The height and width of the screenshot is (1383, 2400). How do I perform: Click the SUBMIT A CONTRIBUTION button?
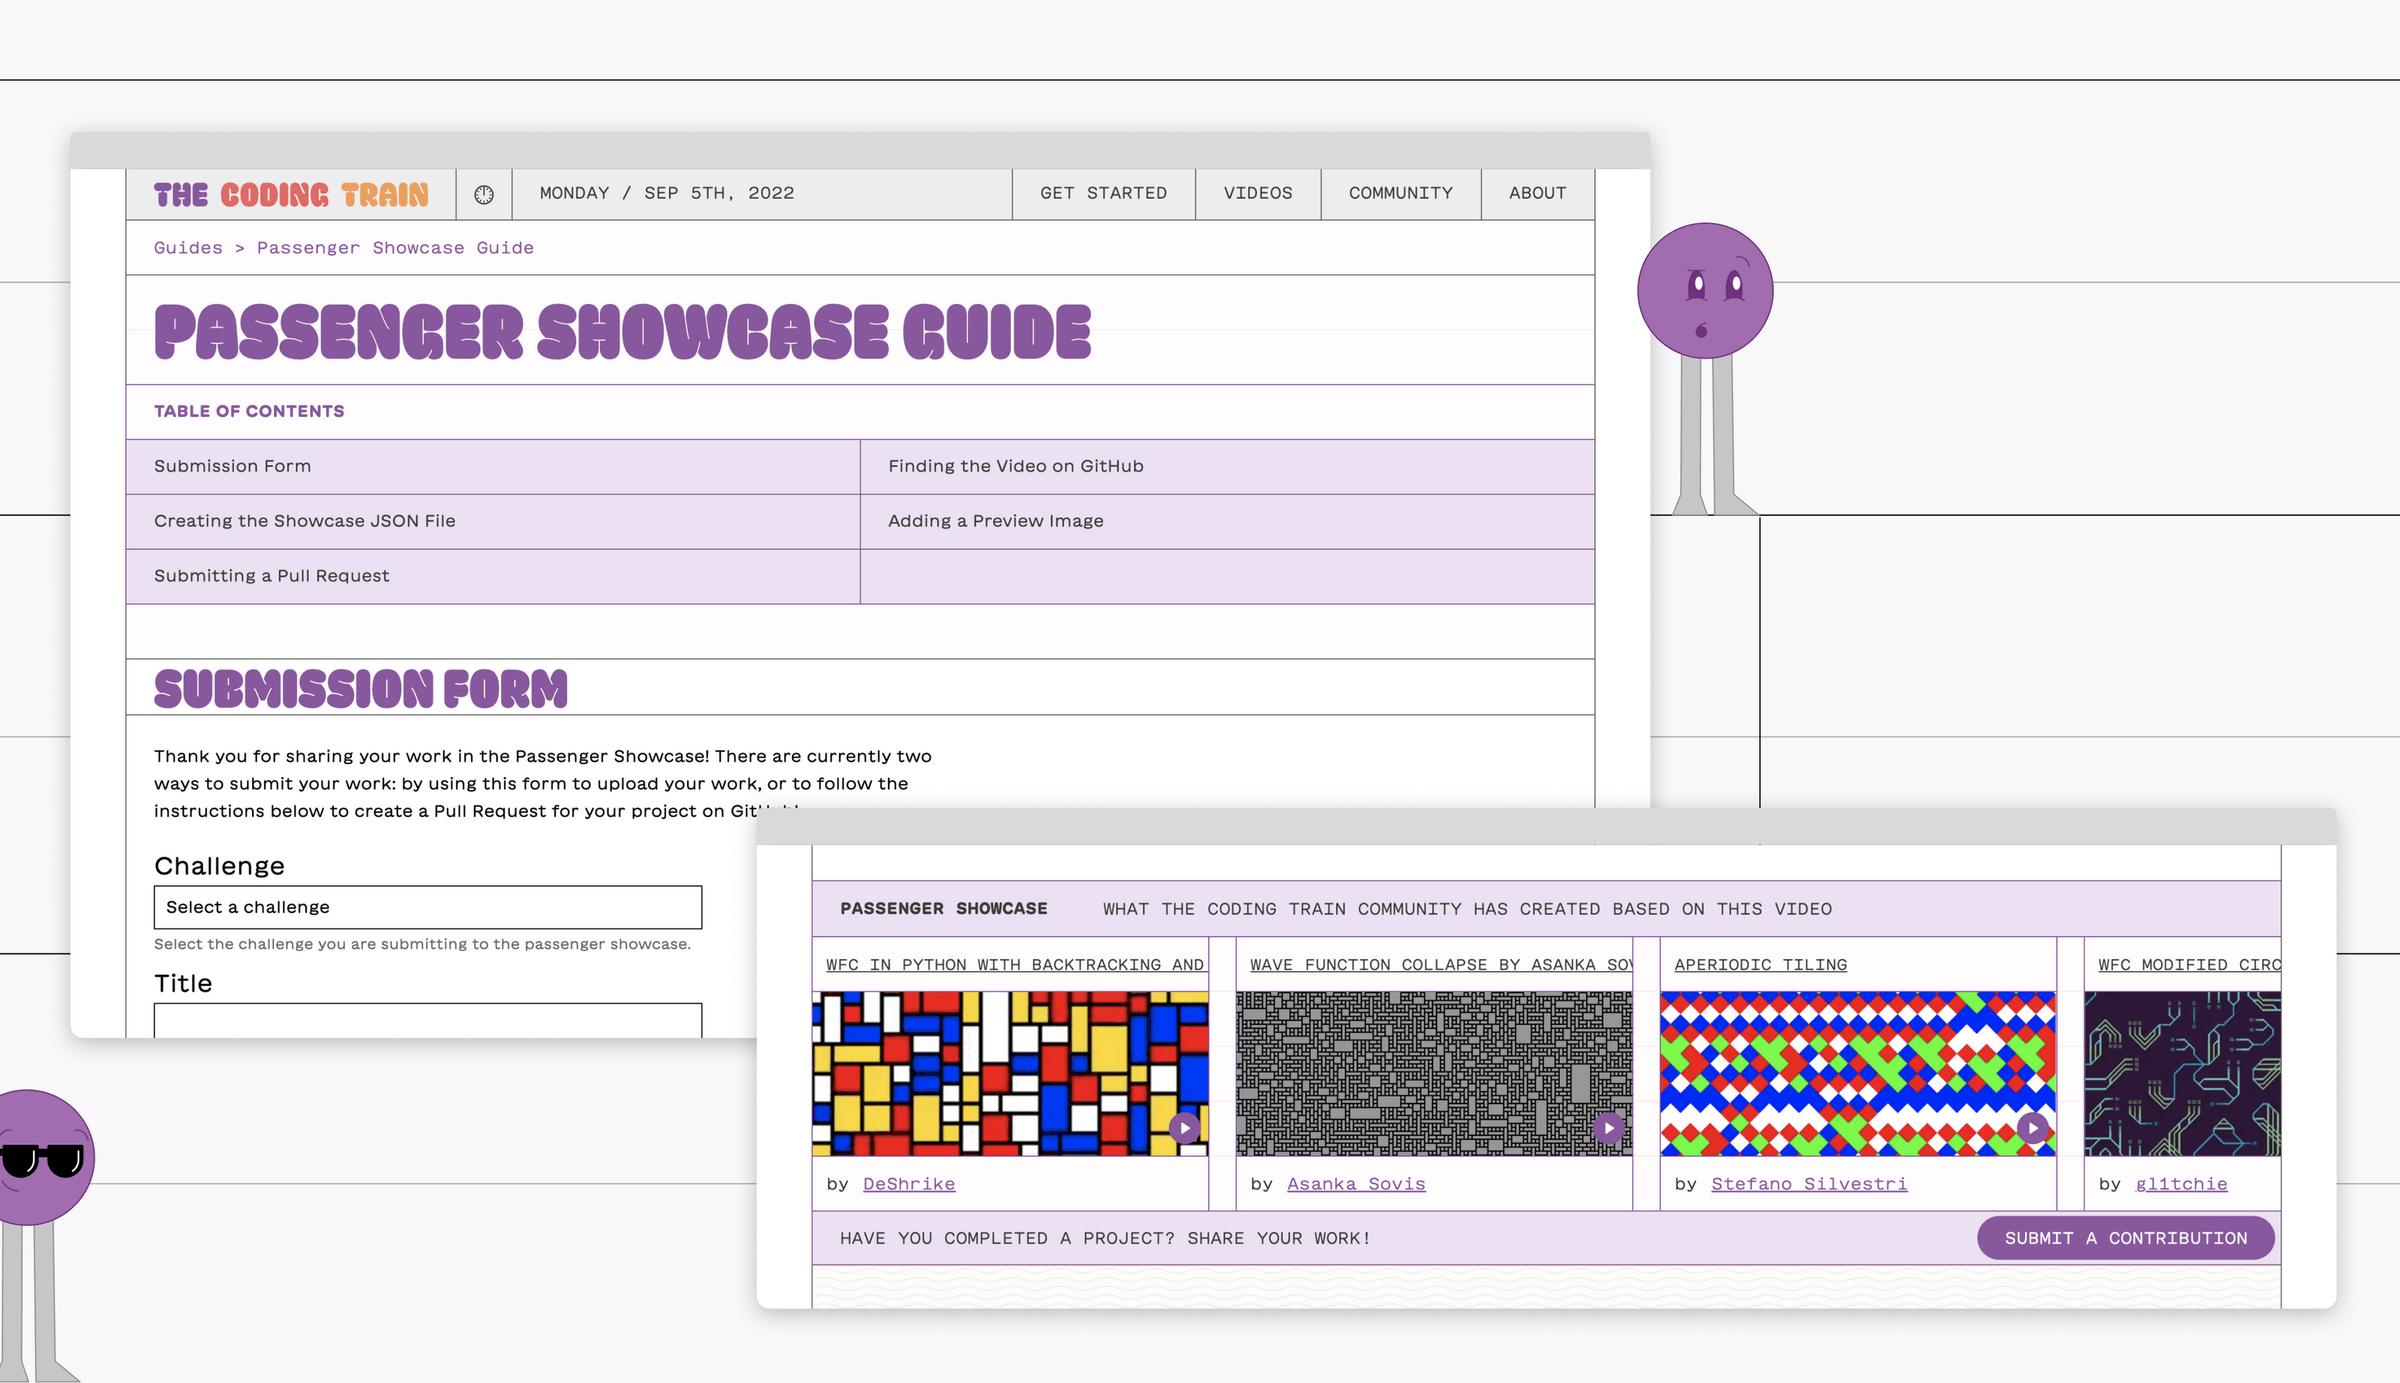2126,1237
